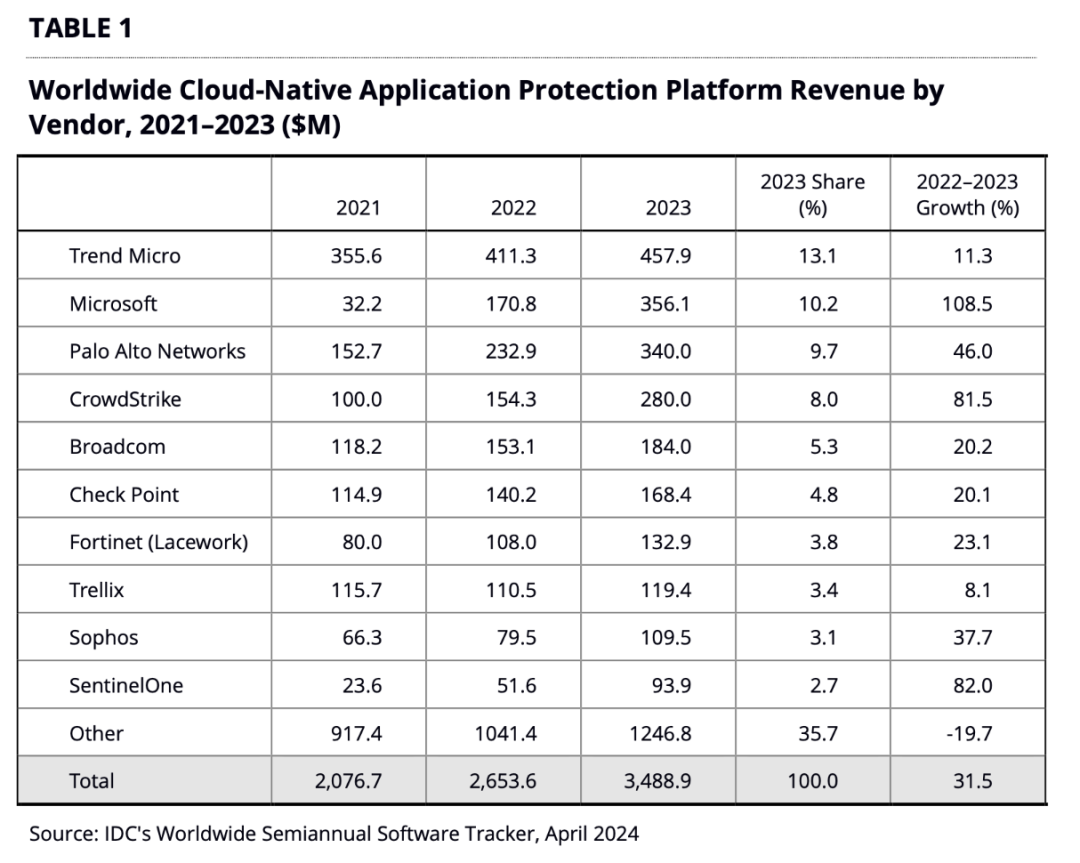
Task: Click the IDC source note text
Action: [x=333, y=834]
